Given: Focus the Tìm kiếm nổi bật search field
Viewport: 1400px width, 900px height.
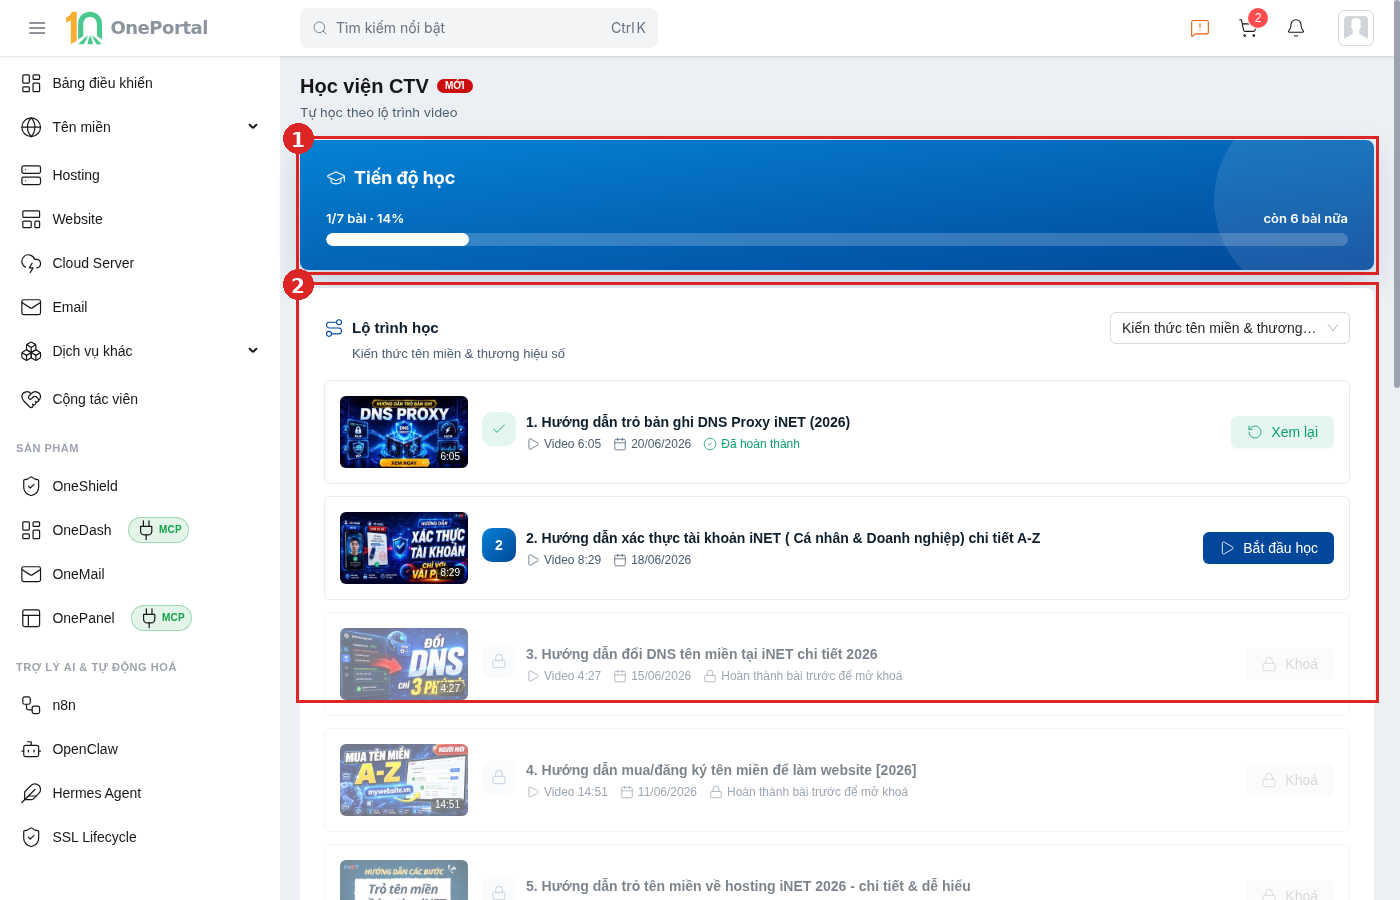Looking at the screenshot, I should tap(479, 28).
